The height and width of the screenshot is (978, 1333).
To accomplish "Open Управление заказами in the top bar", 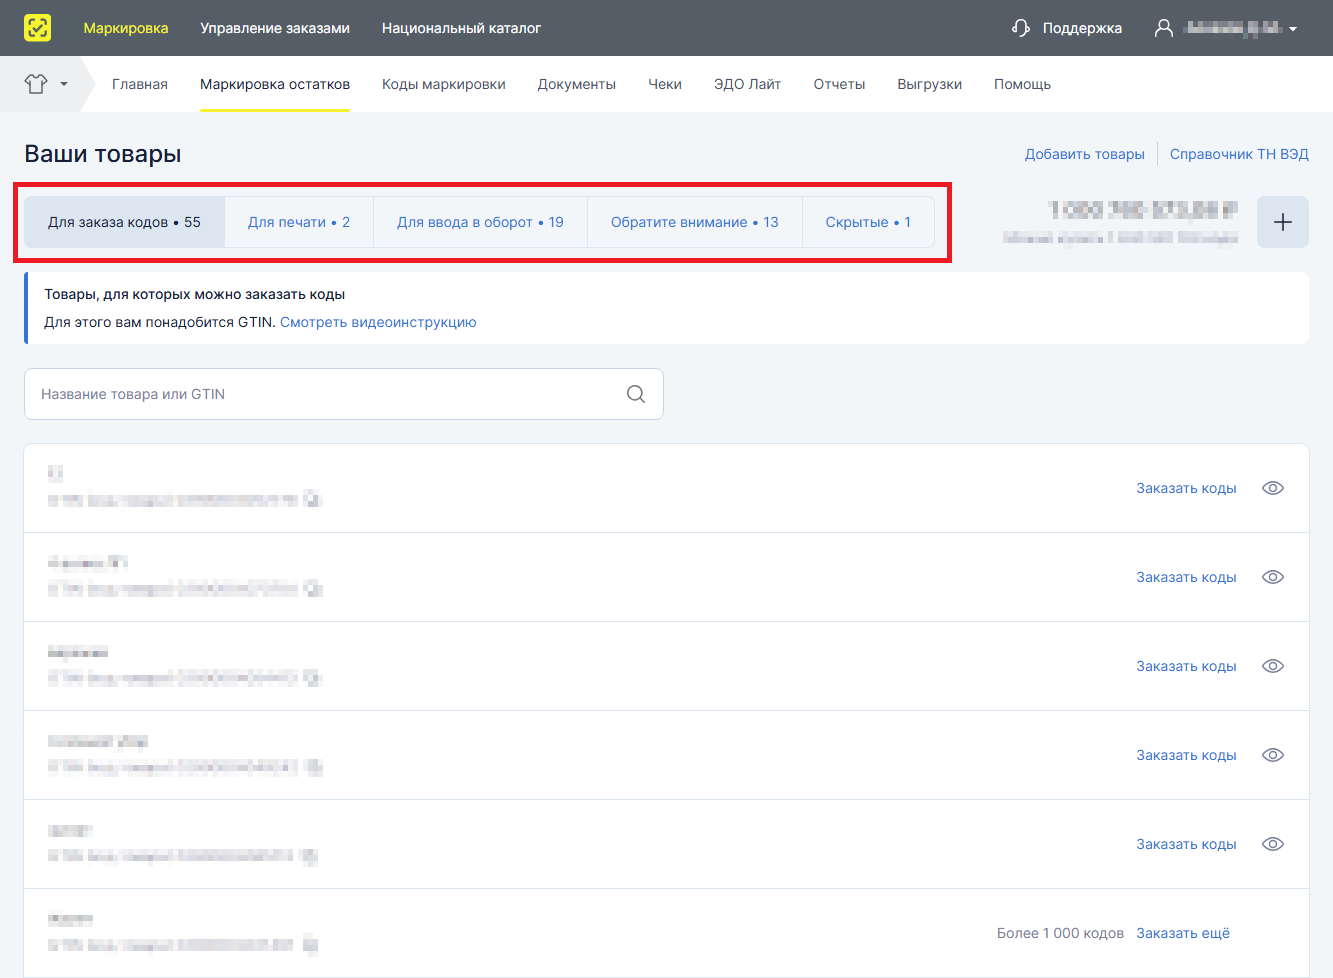I will [275, 28].
